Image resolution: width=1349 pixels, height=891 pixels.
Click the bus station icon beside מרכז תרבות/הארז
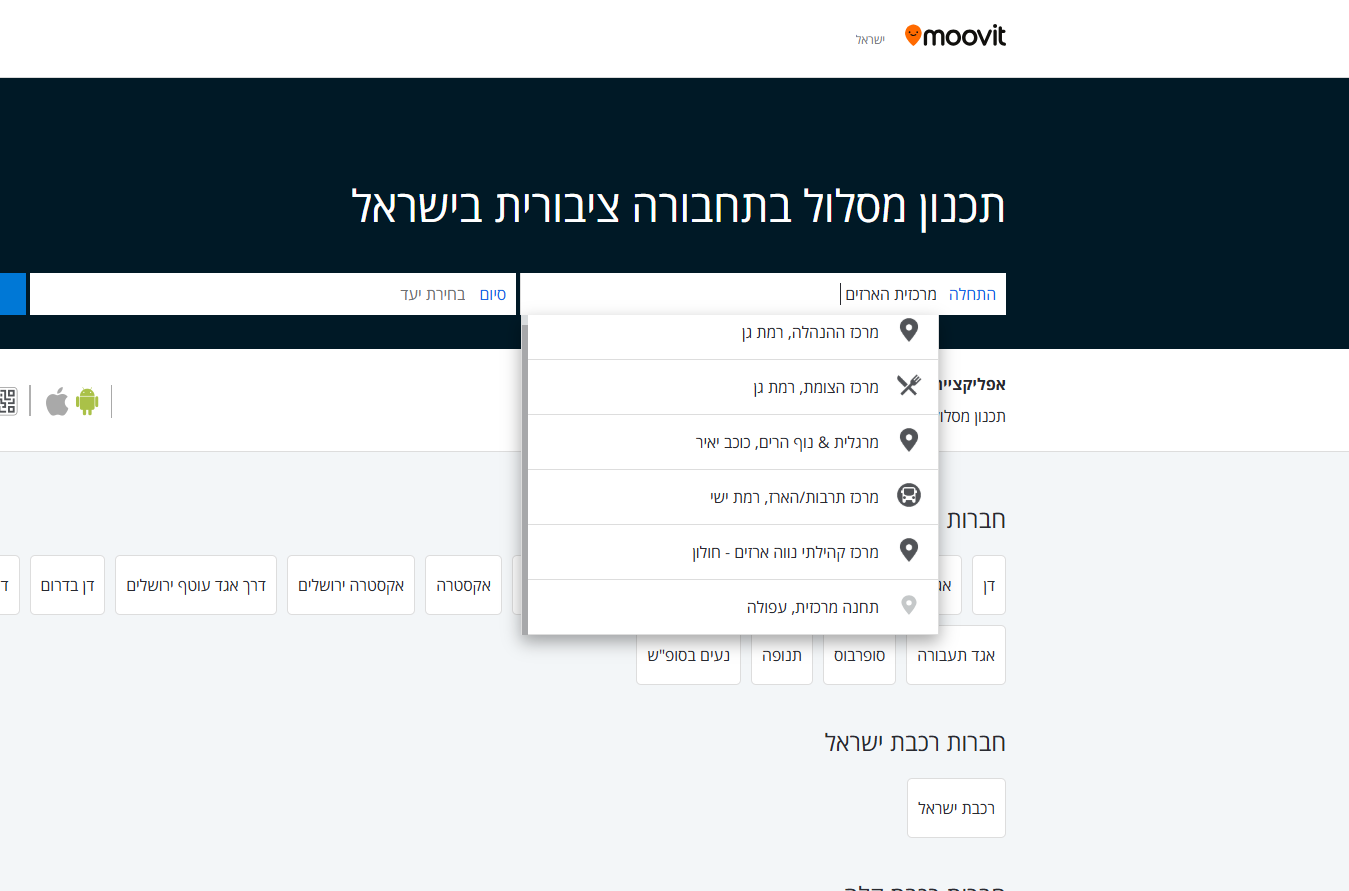pyautogui.click(x=909, y=495)
